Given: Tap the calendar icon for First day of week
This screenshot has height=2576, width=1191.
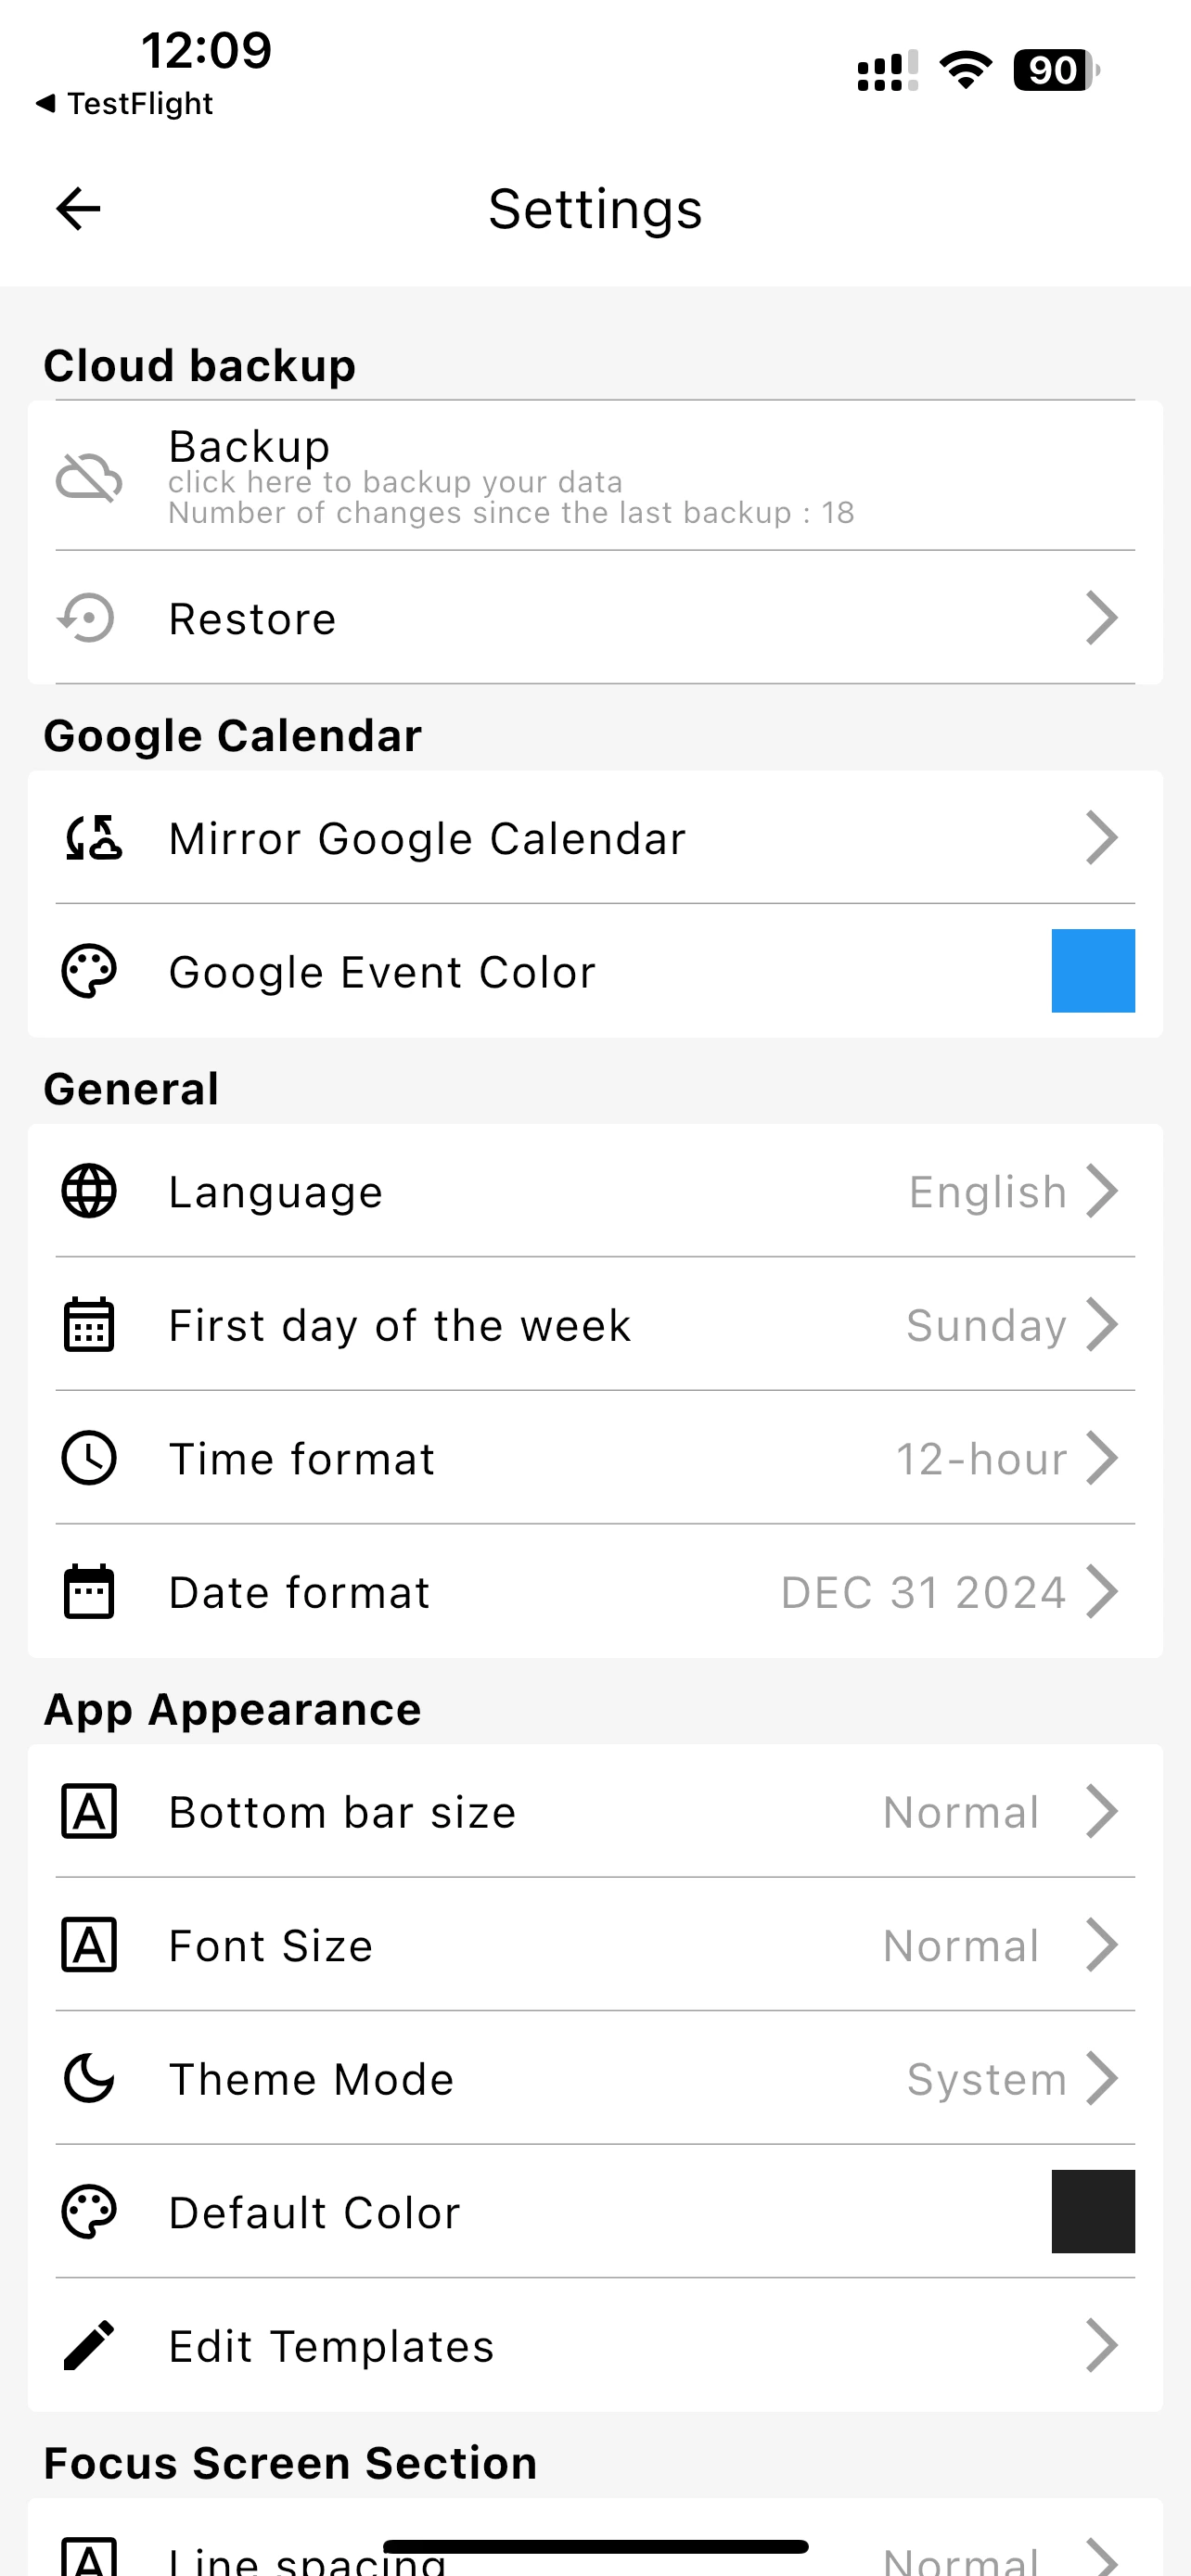Looking at the screenshot, I should (x=89, y=1325).
